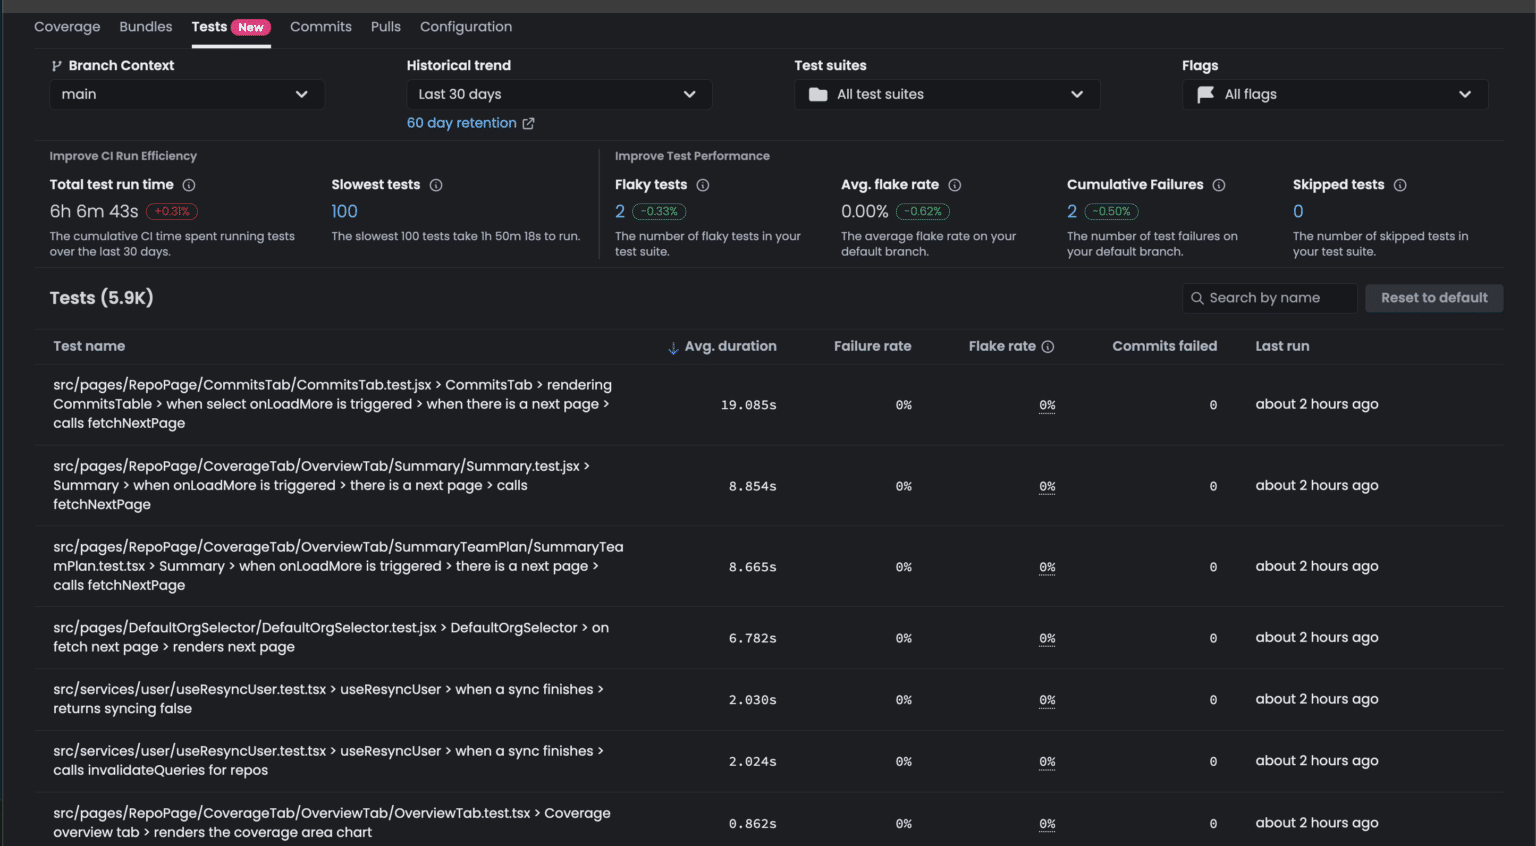The image size is (1536, 846).
Task: Expand the All test suites dropdown
Action: pyautogui.click(x=946, y=94)
